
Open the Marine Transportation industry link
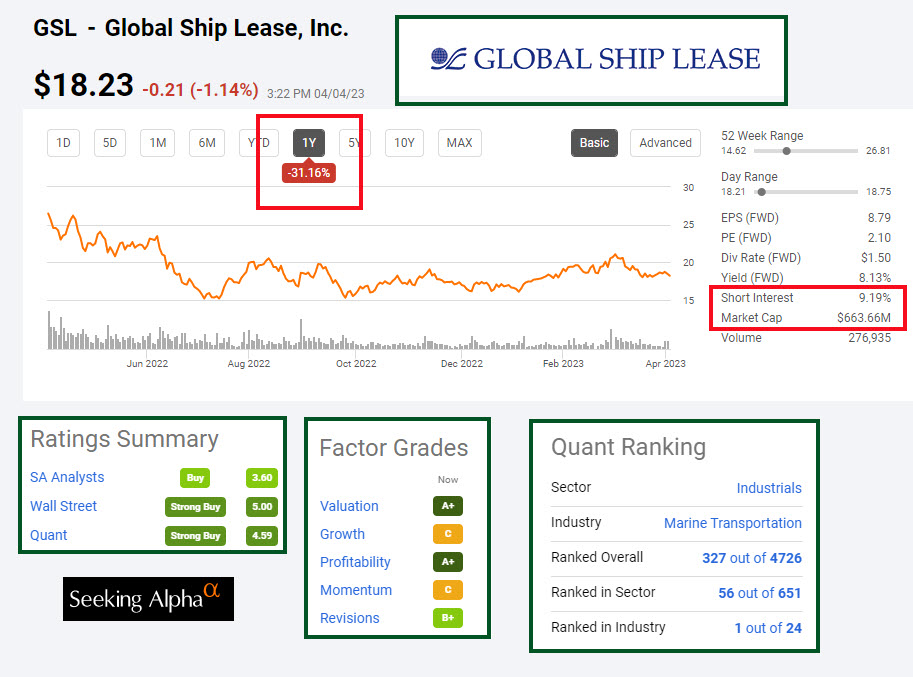732,523
